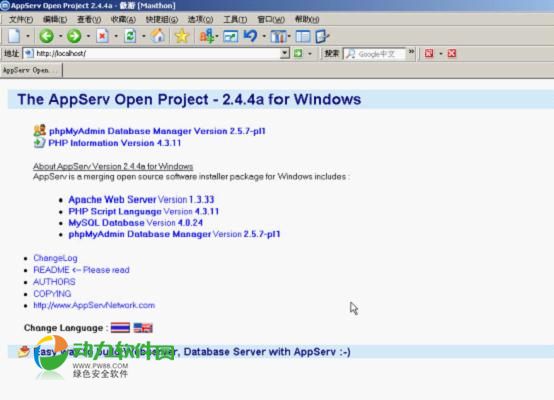Click the phpMyAdmin people icon

click(40, 130)
